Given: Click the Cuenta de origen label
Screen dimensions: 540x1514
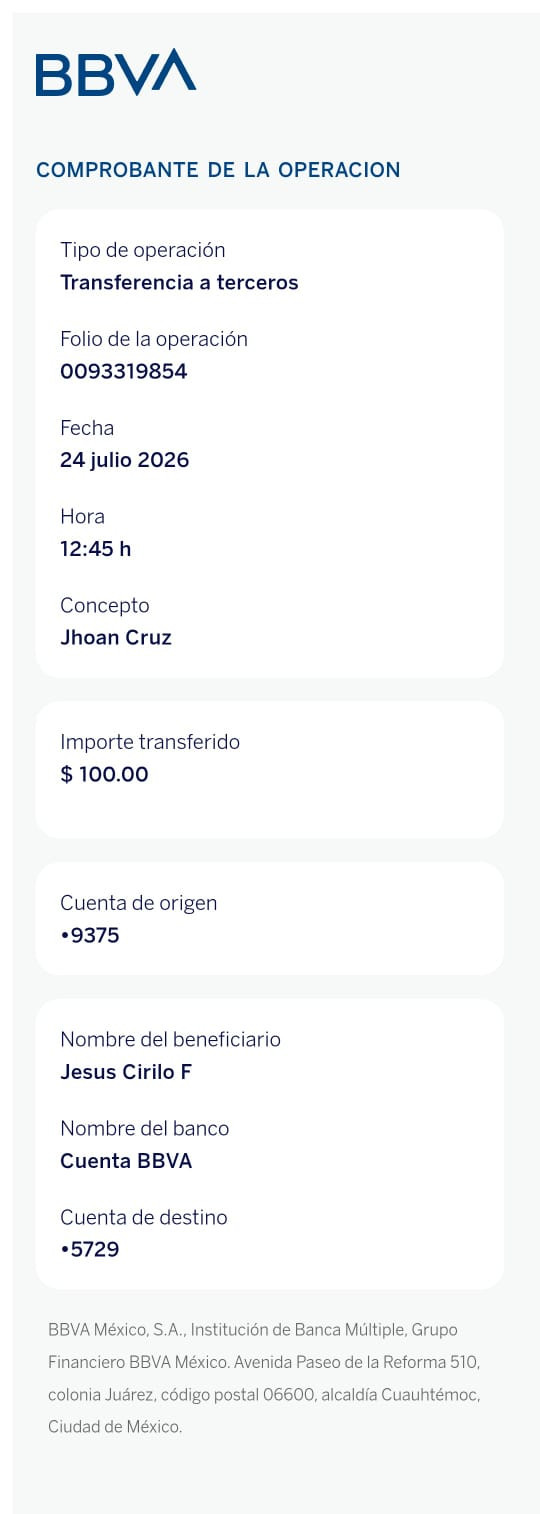Looking at the screenshot, I should [139, 903].
